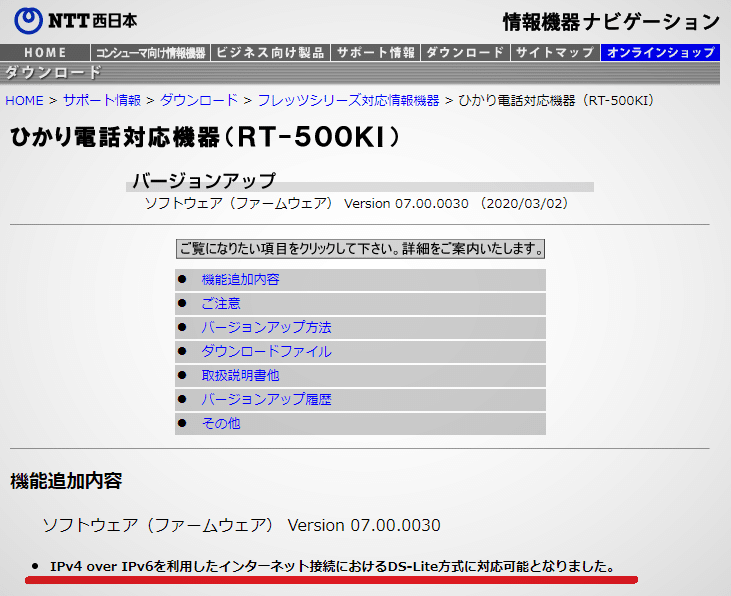
Task: Click the バージョンアップ subheading
Action: 204,180
